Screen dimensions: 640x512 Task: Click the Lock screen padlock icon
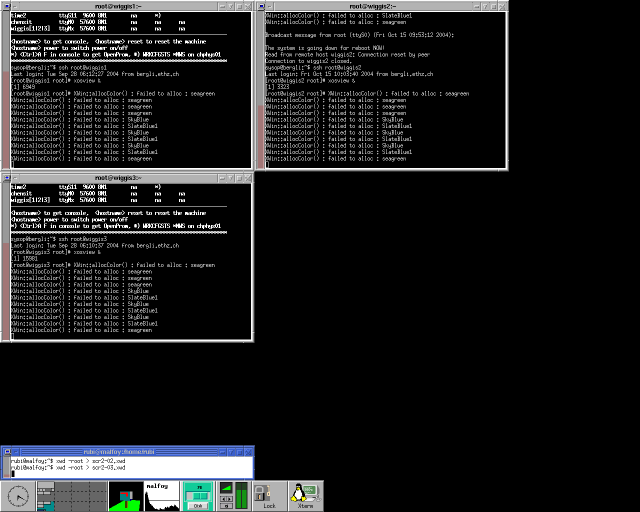click(x=264, y=495)
